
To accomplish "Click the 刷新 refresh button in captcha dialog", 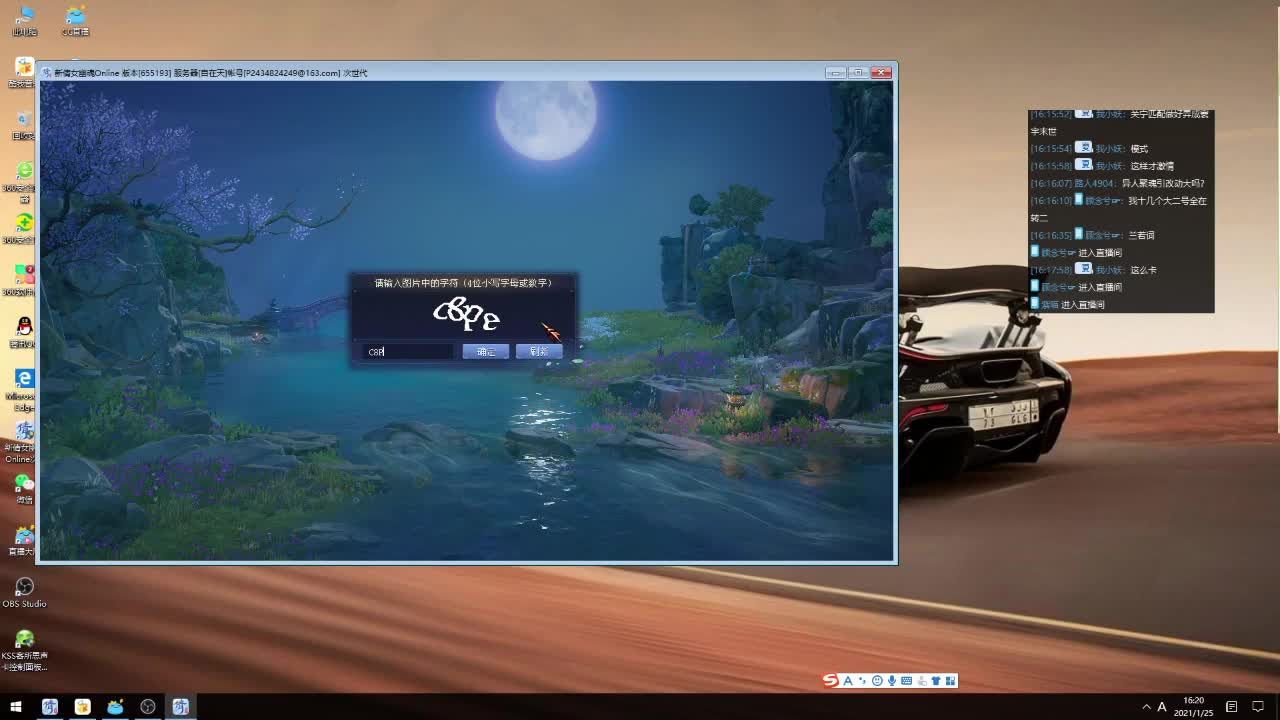I will click(x=539, y=351).
